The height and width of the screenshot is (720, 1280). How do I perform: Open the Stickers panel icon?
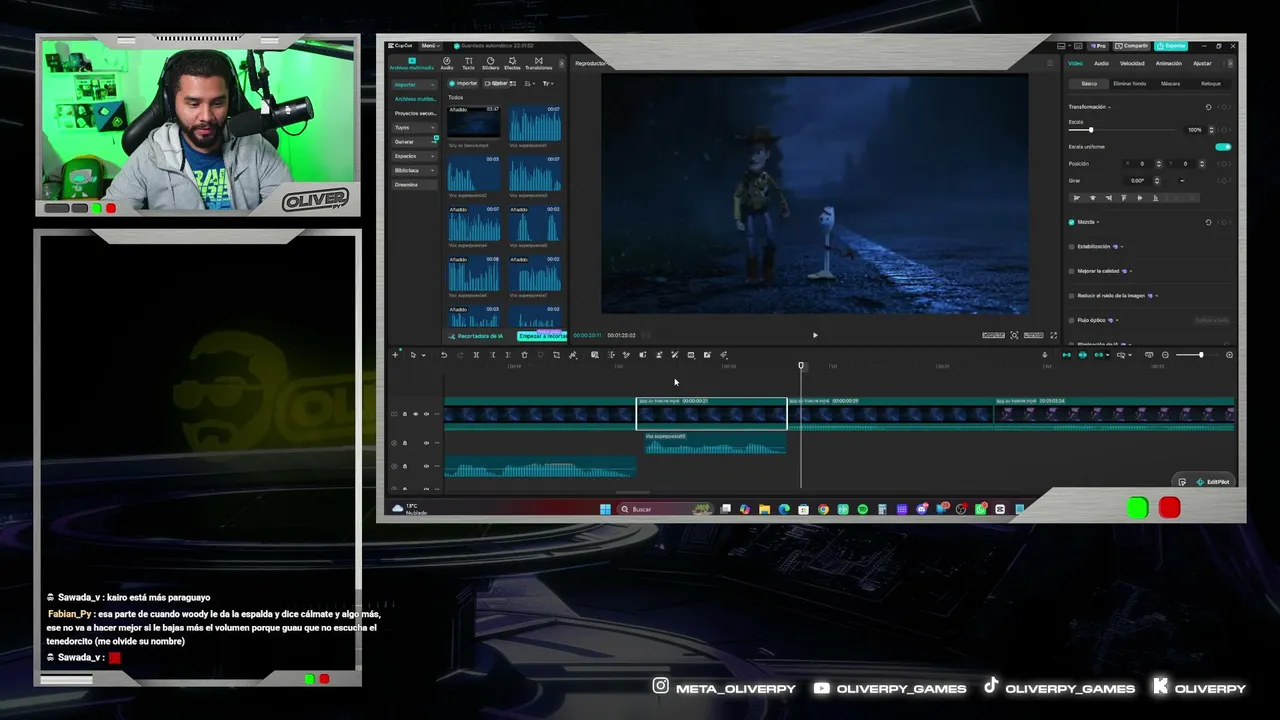click(x=490, y=63)
